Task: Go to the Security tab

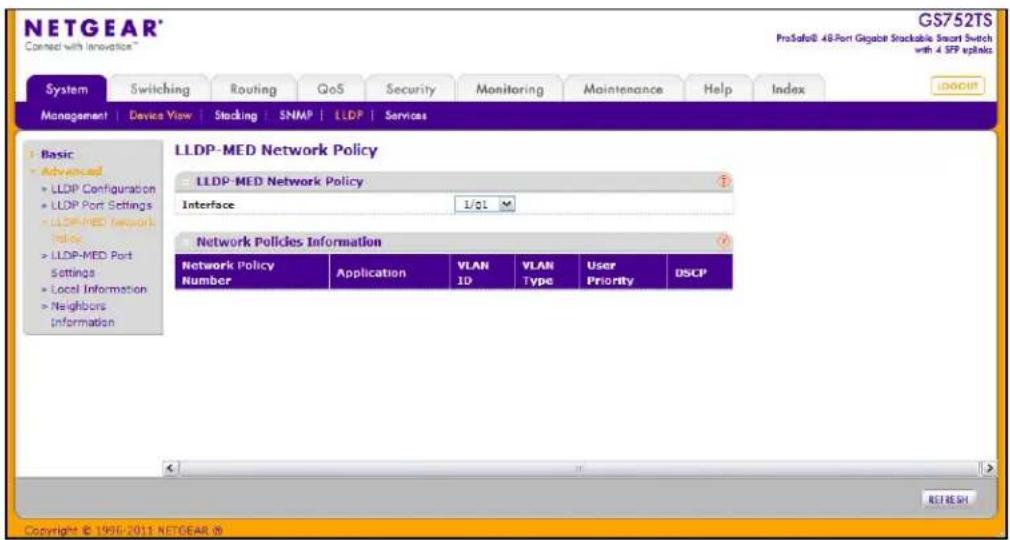Action: (410, 90)
